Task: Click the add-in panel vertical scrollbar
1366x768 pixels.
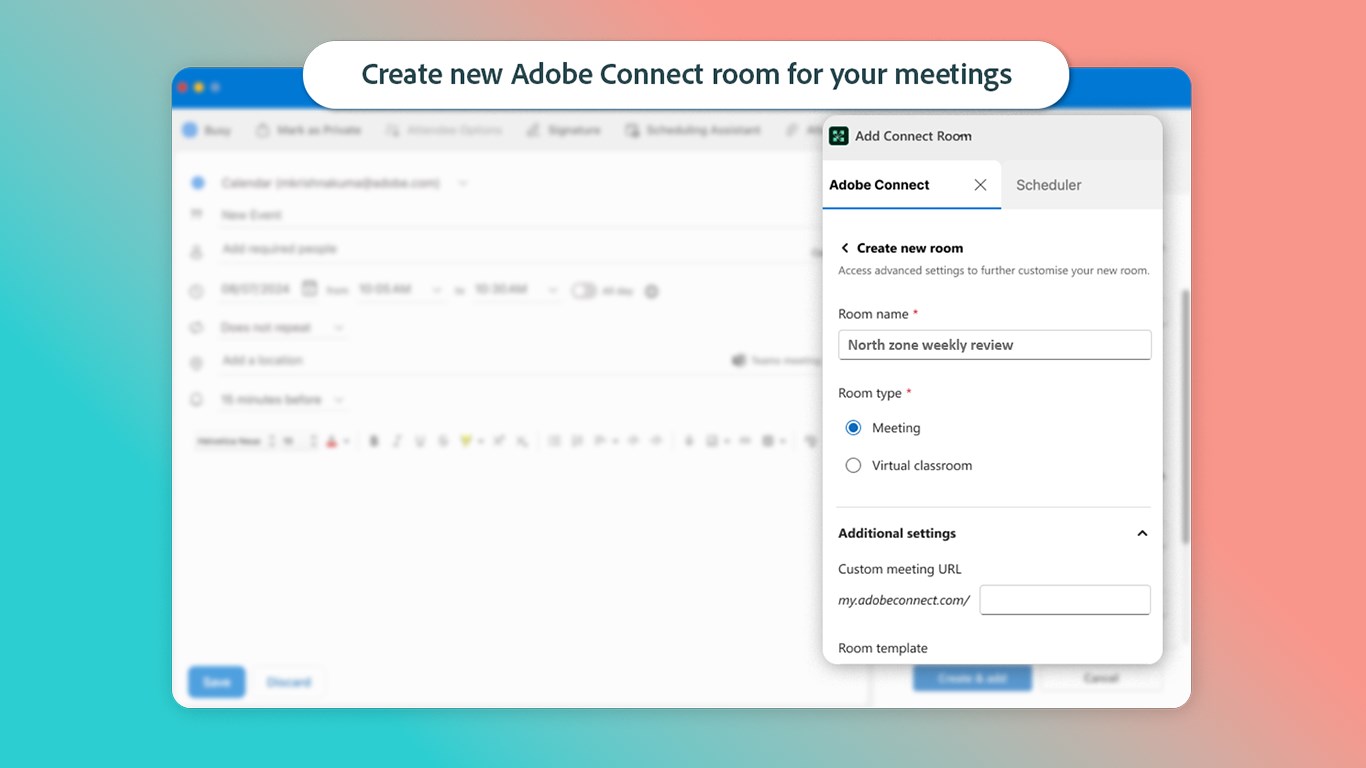Action: [1186, 417]
